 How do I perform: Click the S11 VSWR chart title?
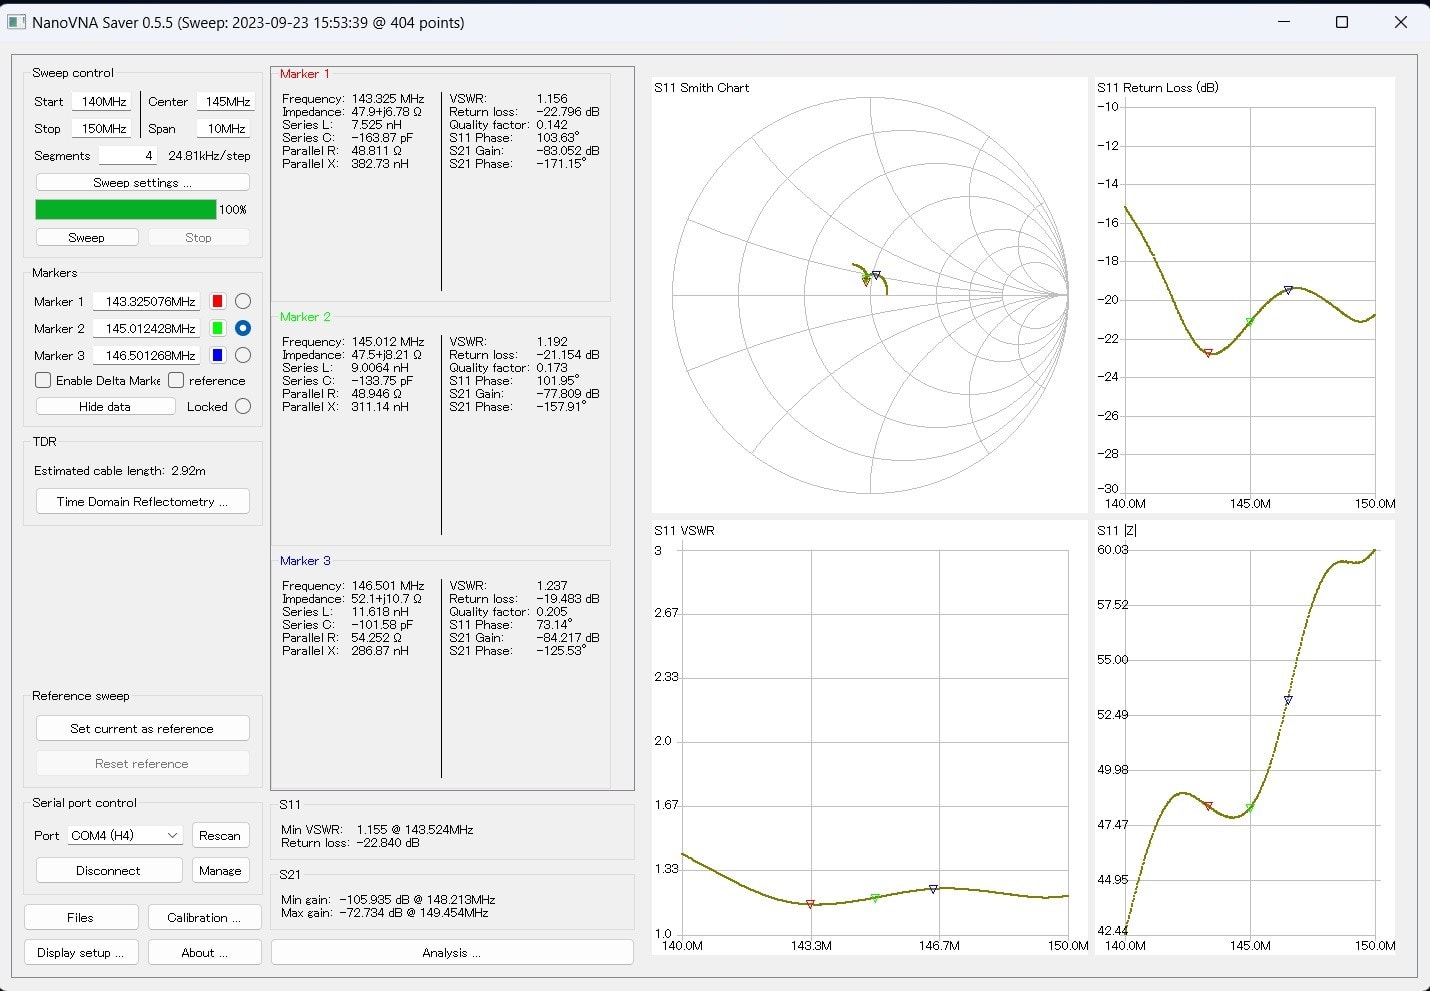click(x=684, y=530)
